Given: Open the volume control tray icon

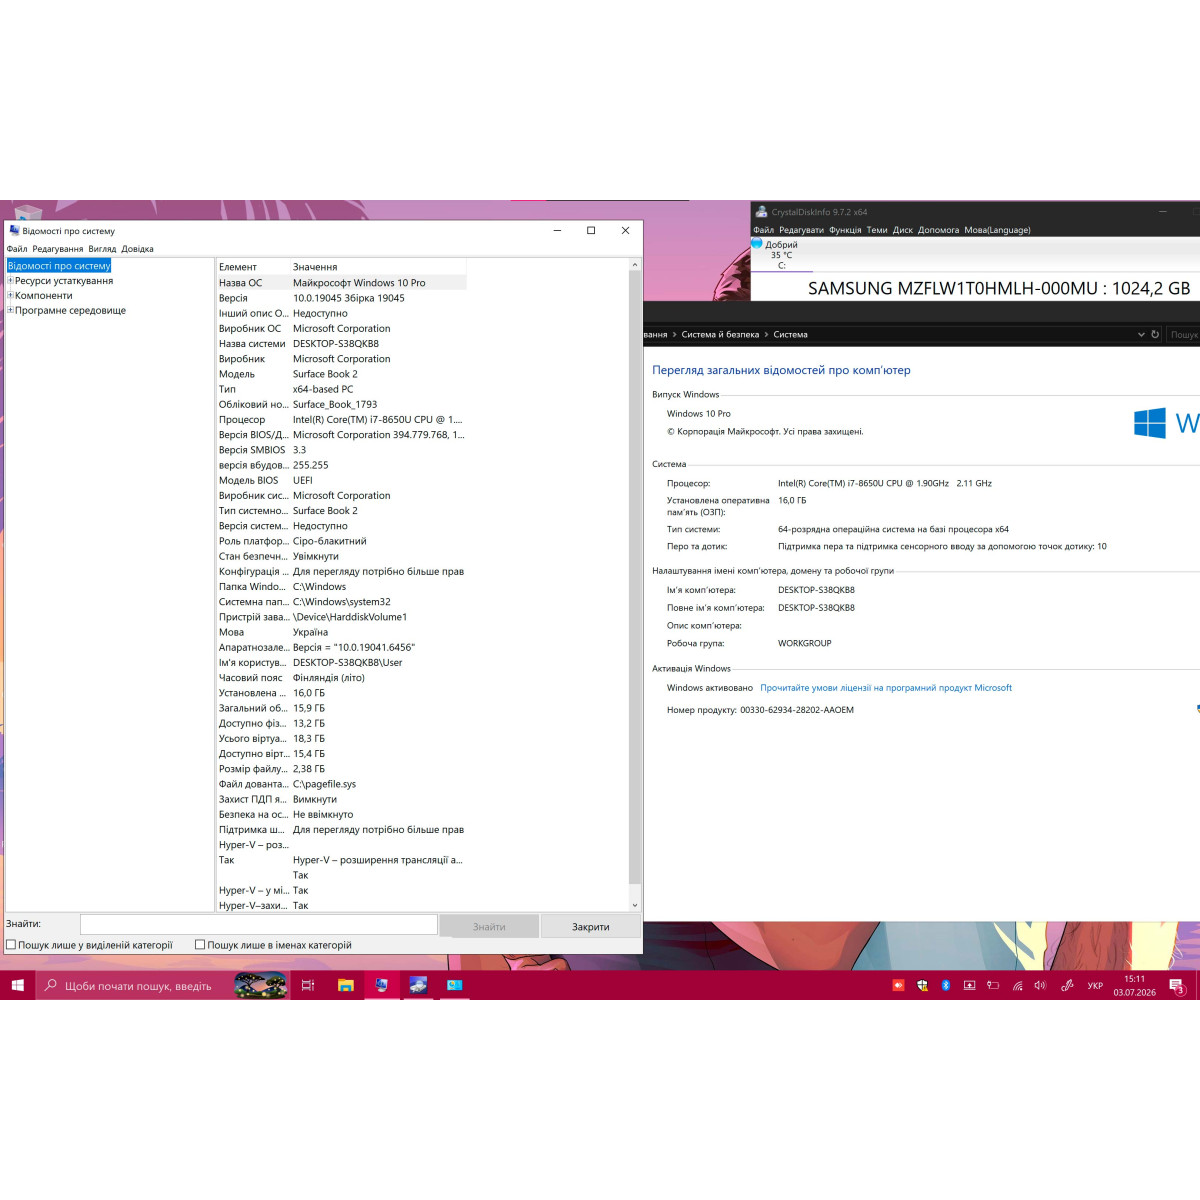Looking at the screenshot, I should pyautogui.click(x=1040, y=986).
